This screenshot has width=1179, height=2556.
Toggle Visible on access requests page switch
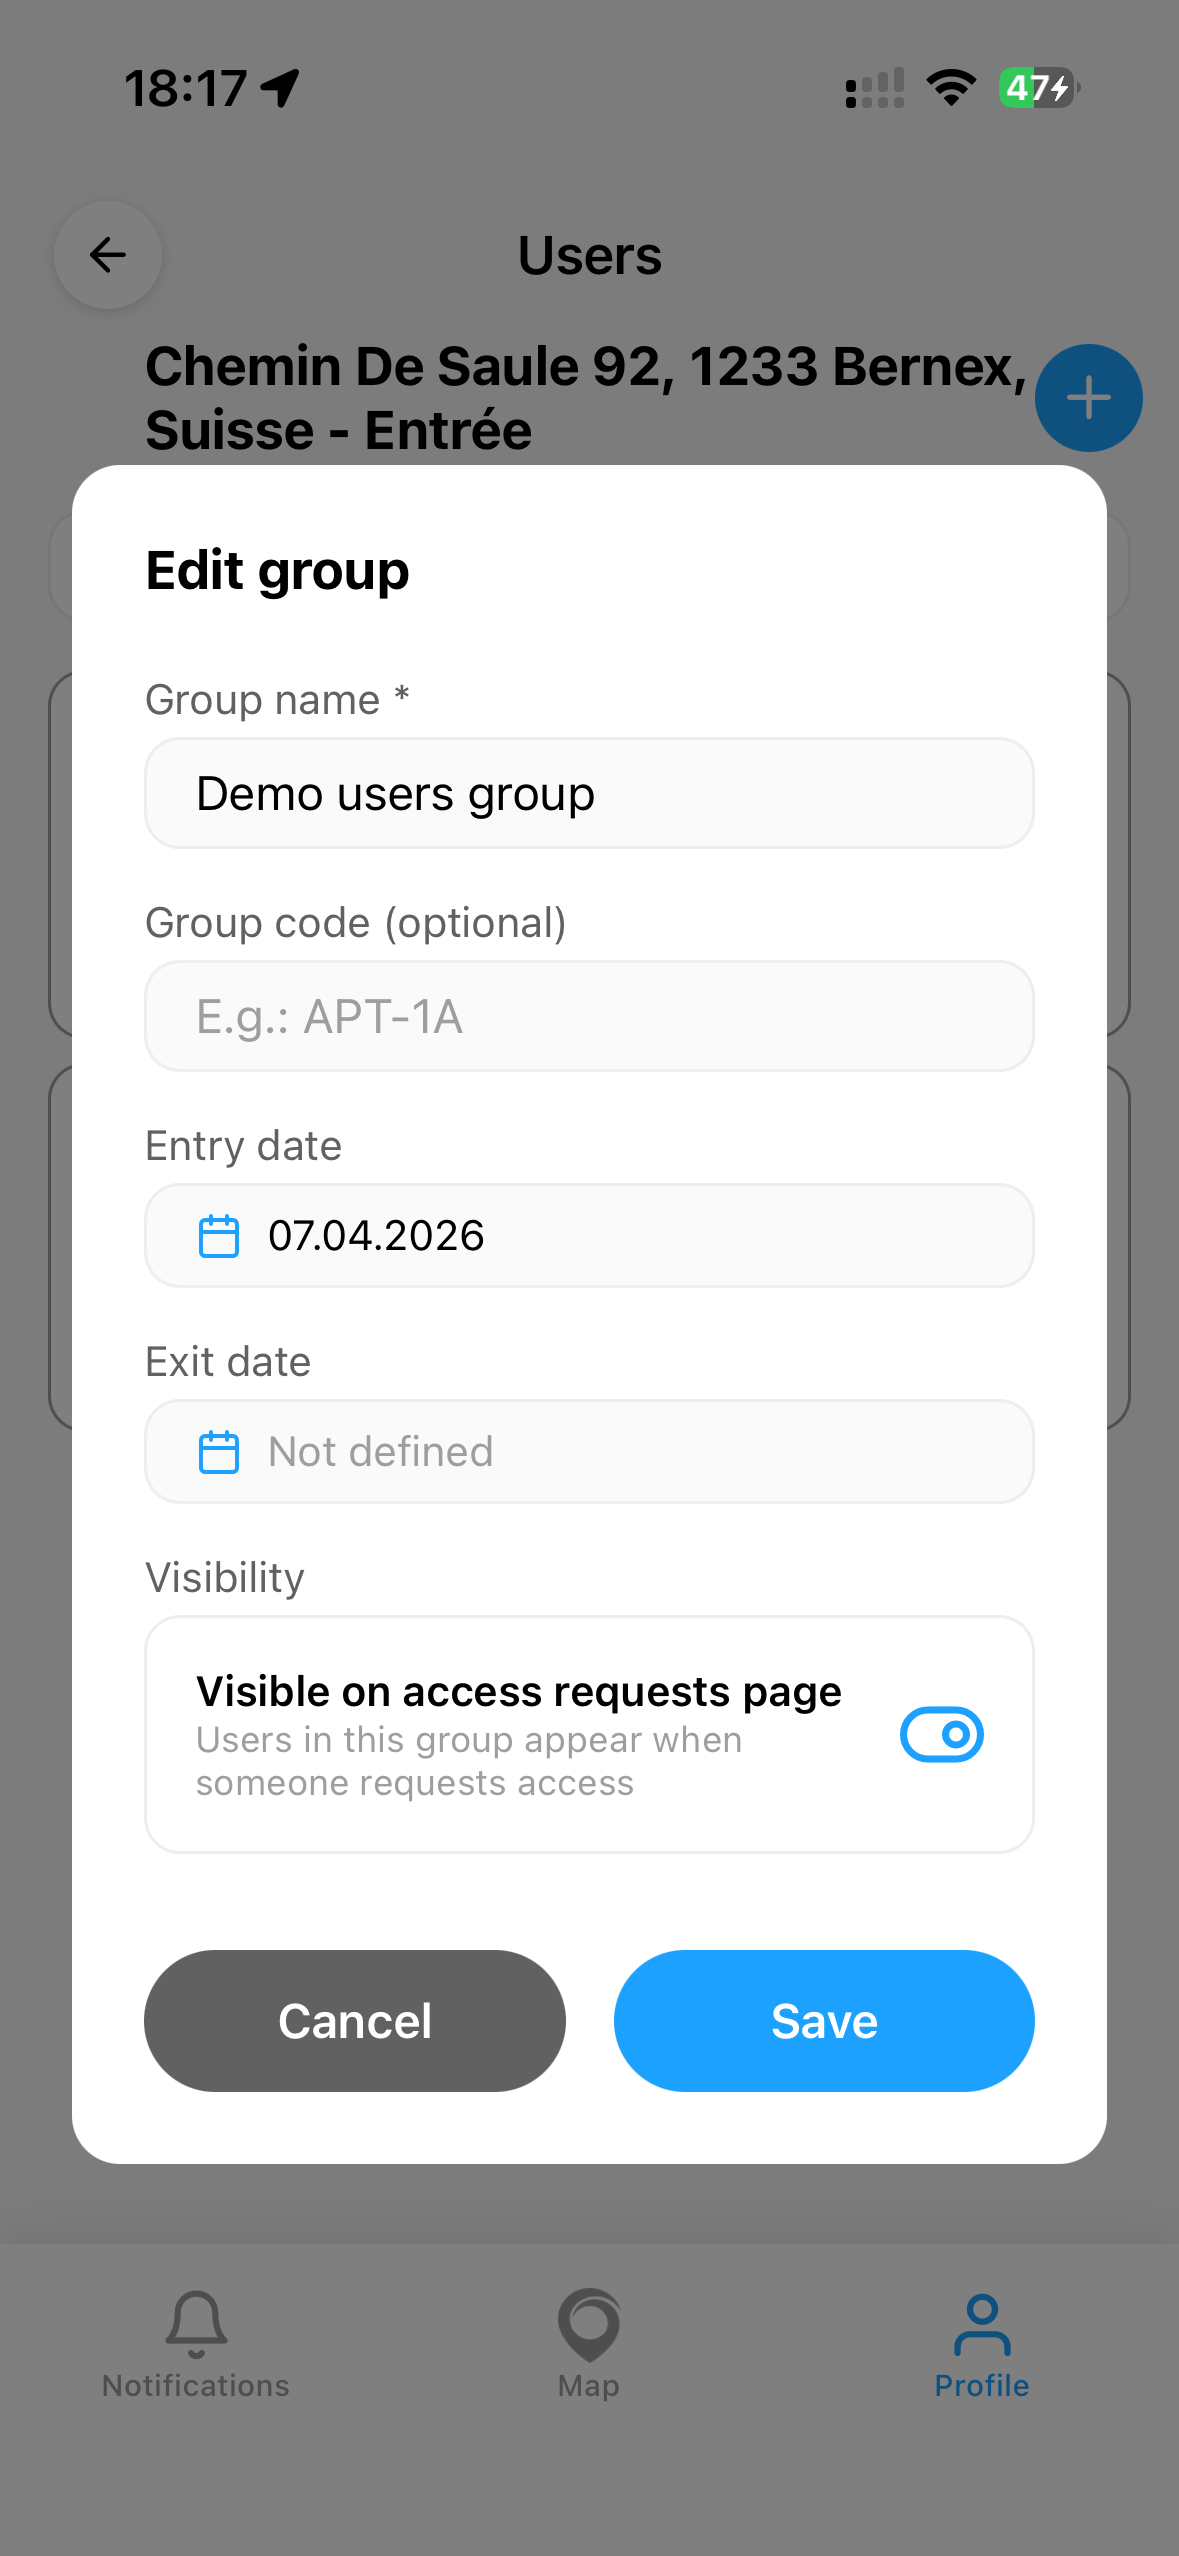coord(941,1734)
